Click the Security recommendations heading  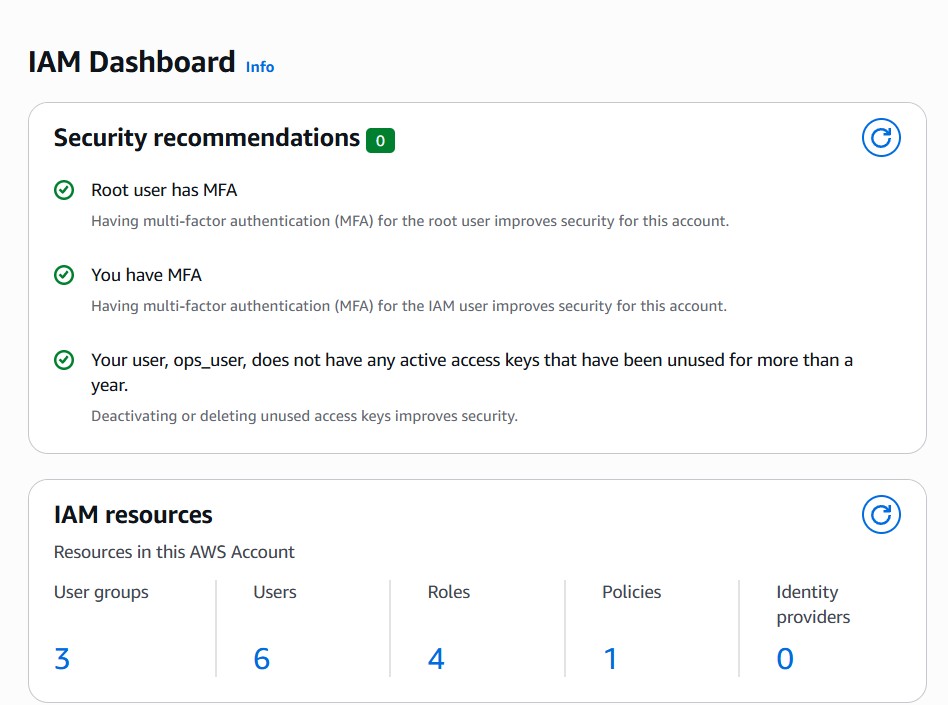pos(206,138)
